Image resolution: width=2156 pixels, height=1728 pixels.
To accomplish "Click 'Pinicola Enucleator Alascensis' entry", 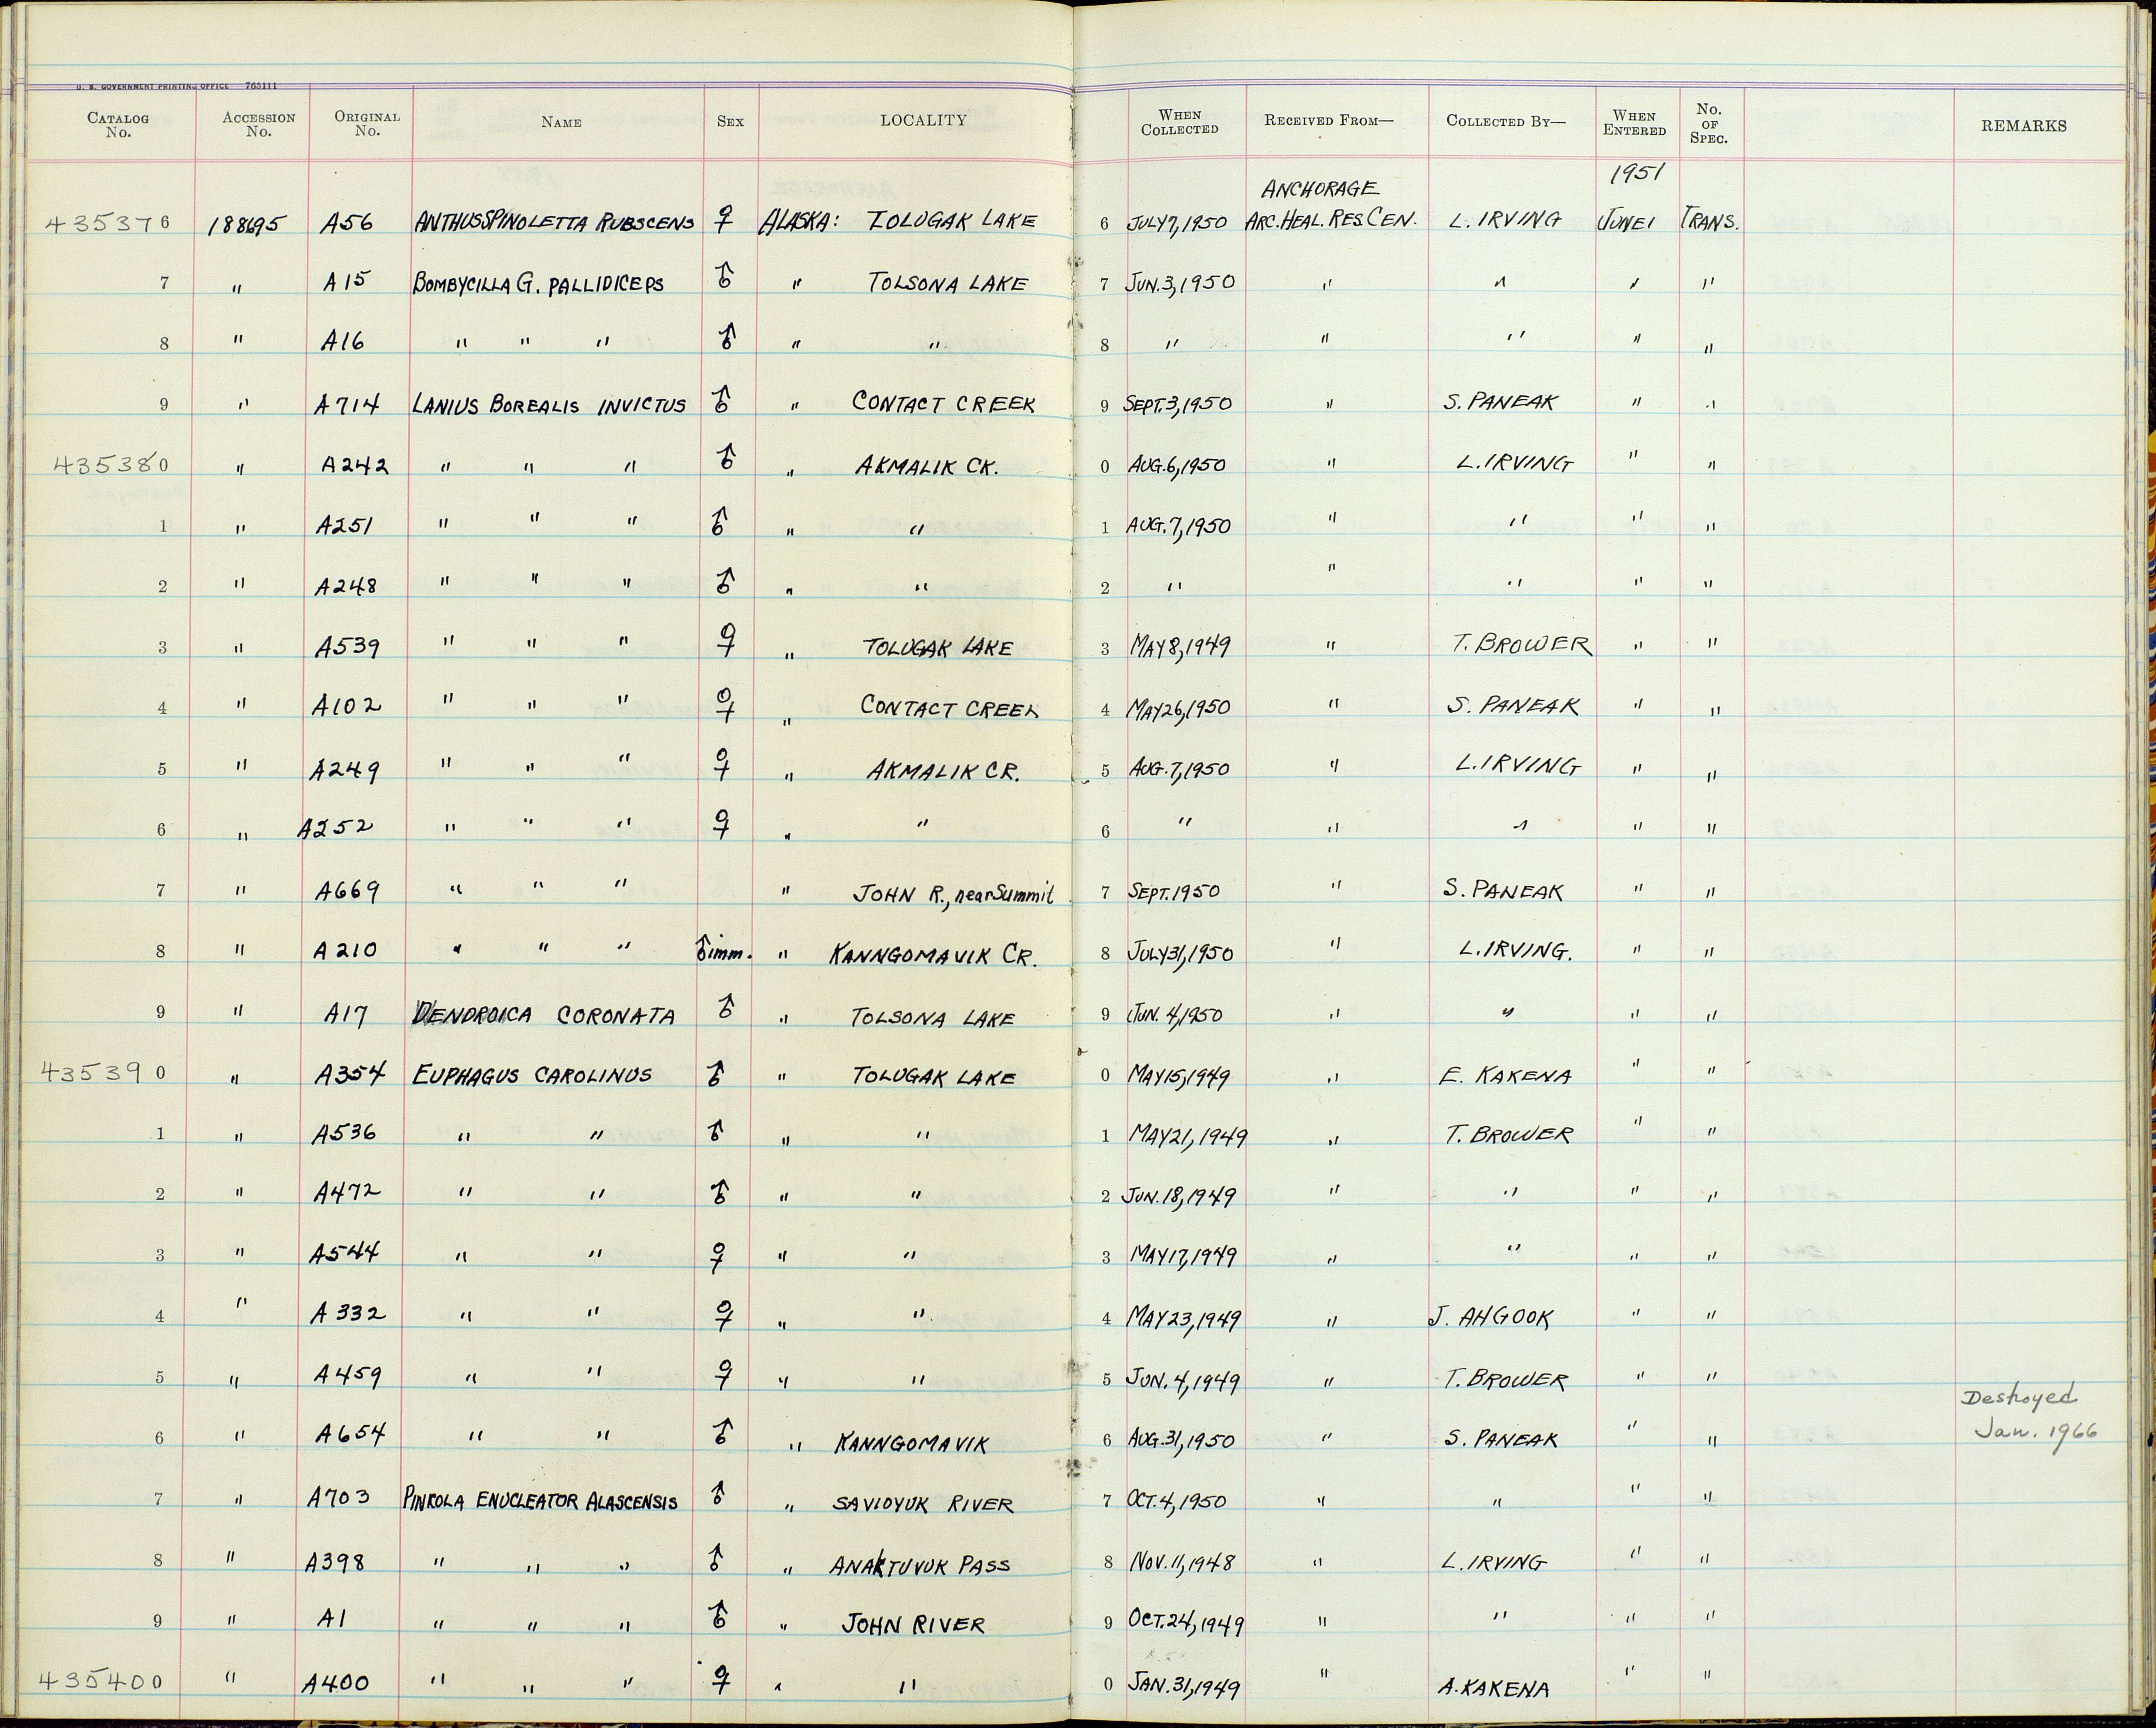I will click(x=541, y=1501).
